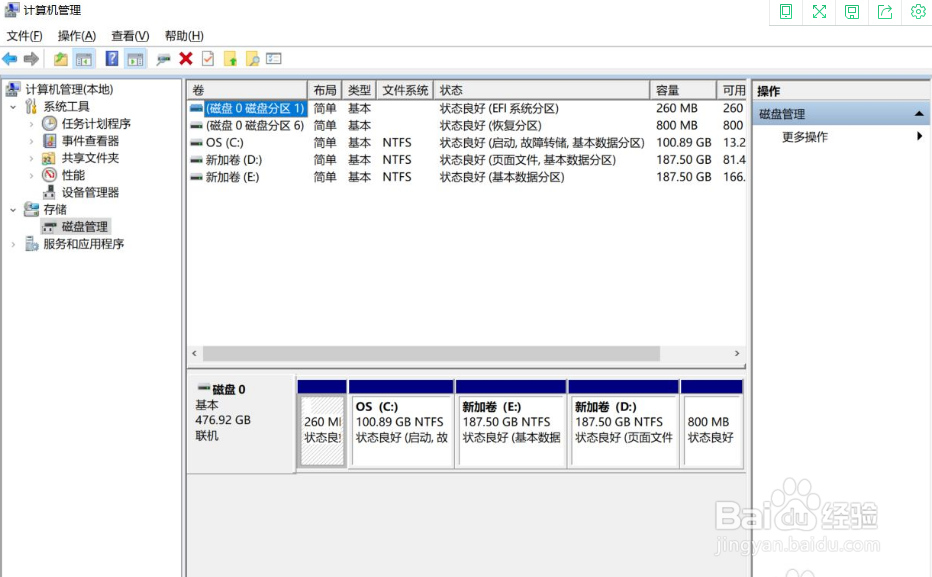Click the teal gear icon at top right
The height and width of the screenshot is (577, 932).
coord(918,12)
